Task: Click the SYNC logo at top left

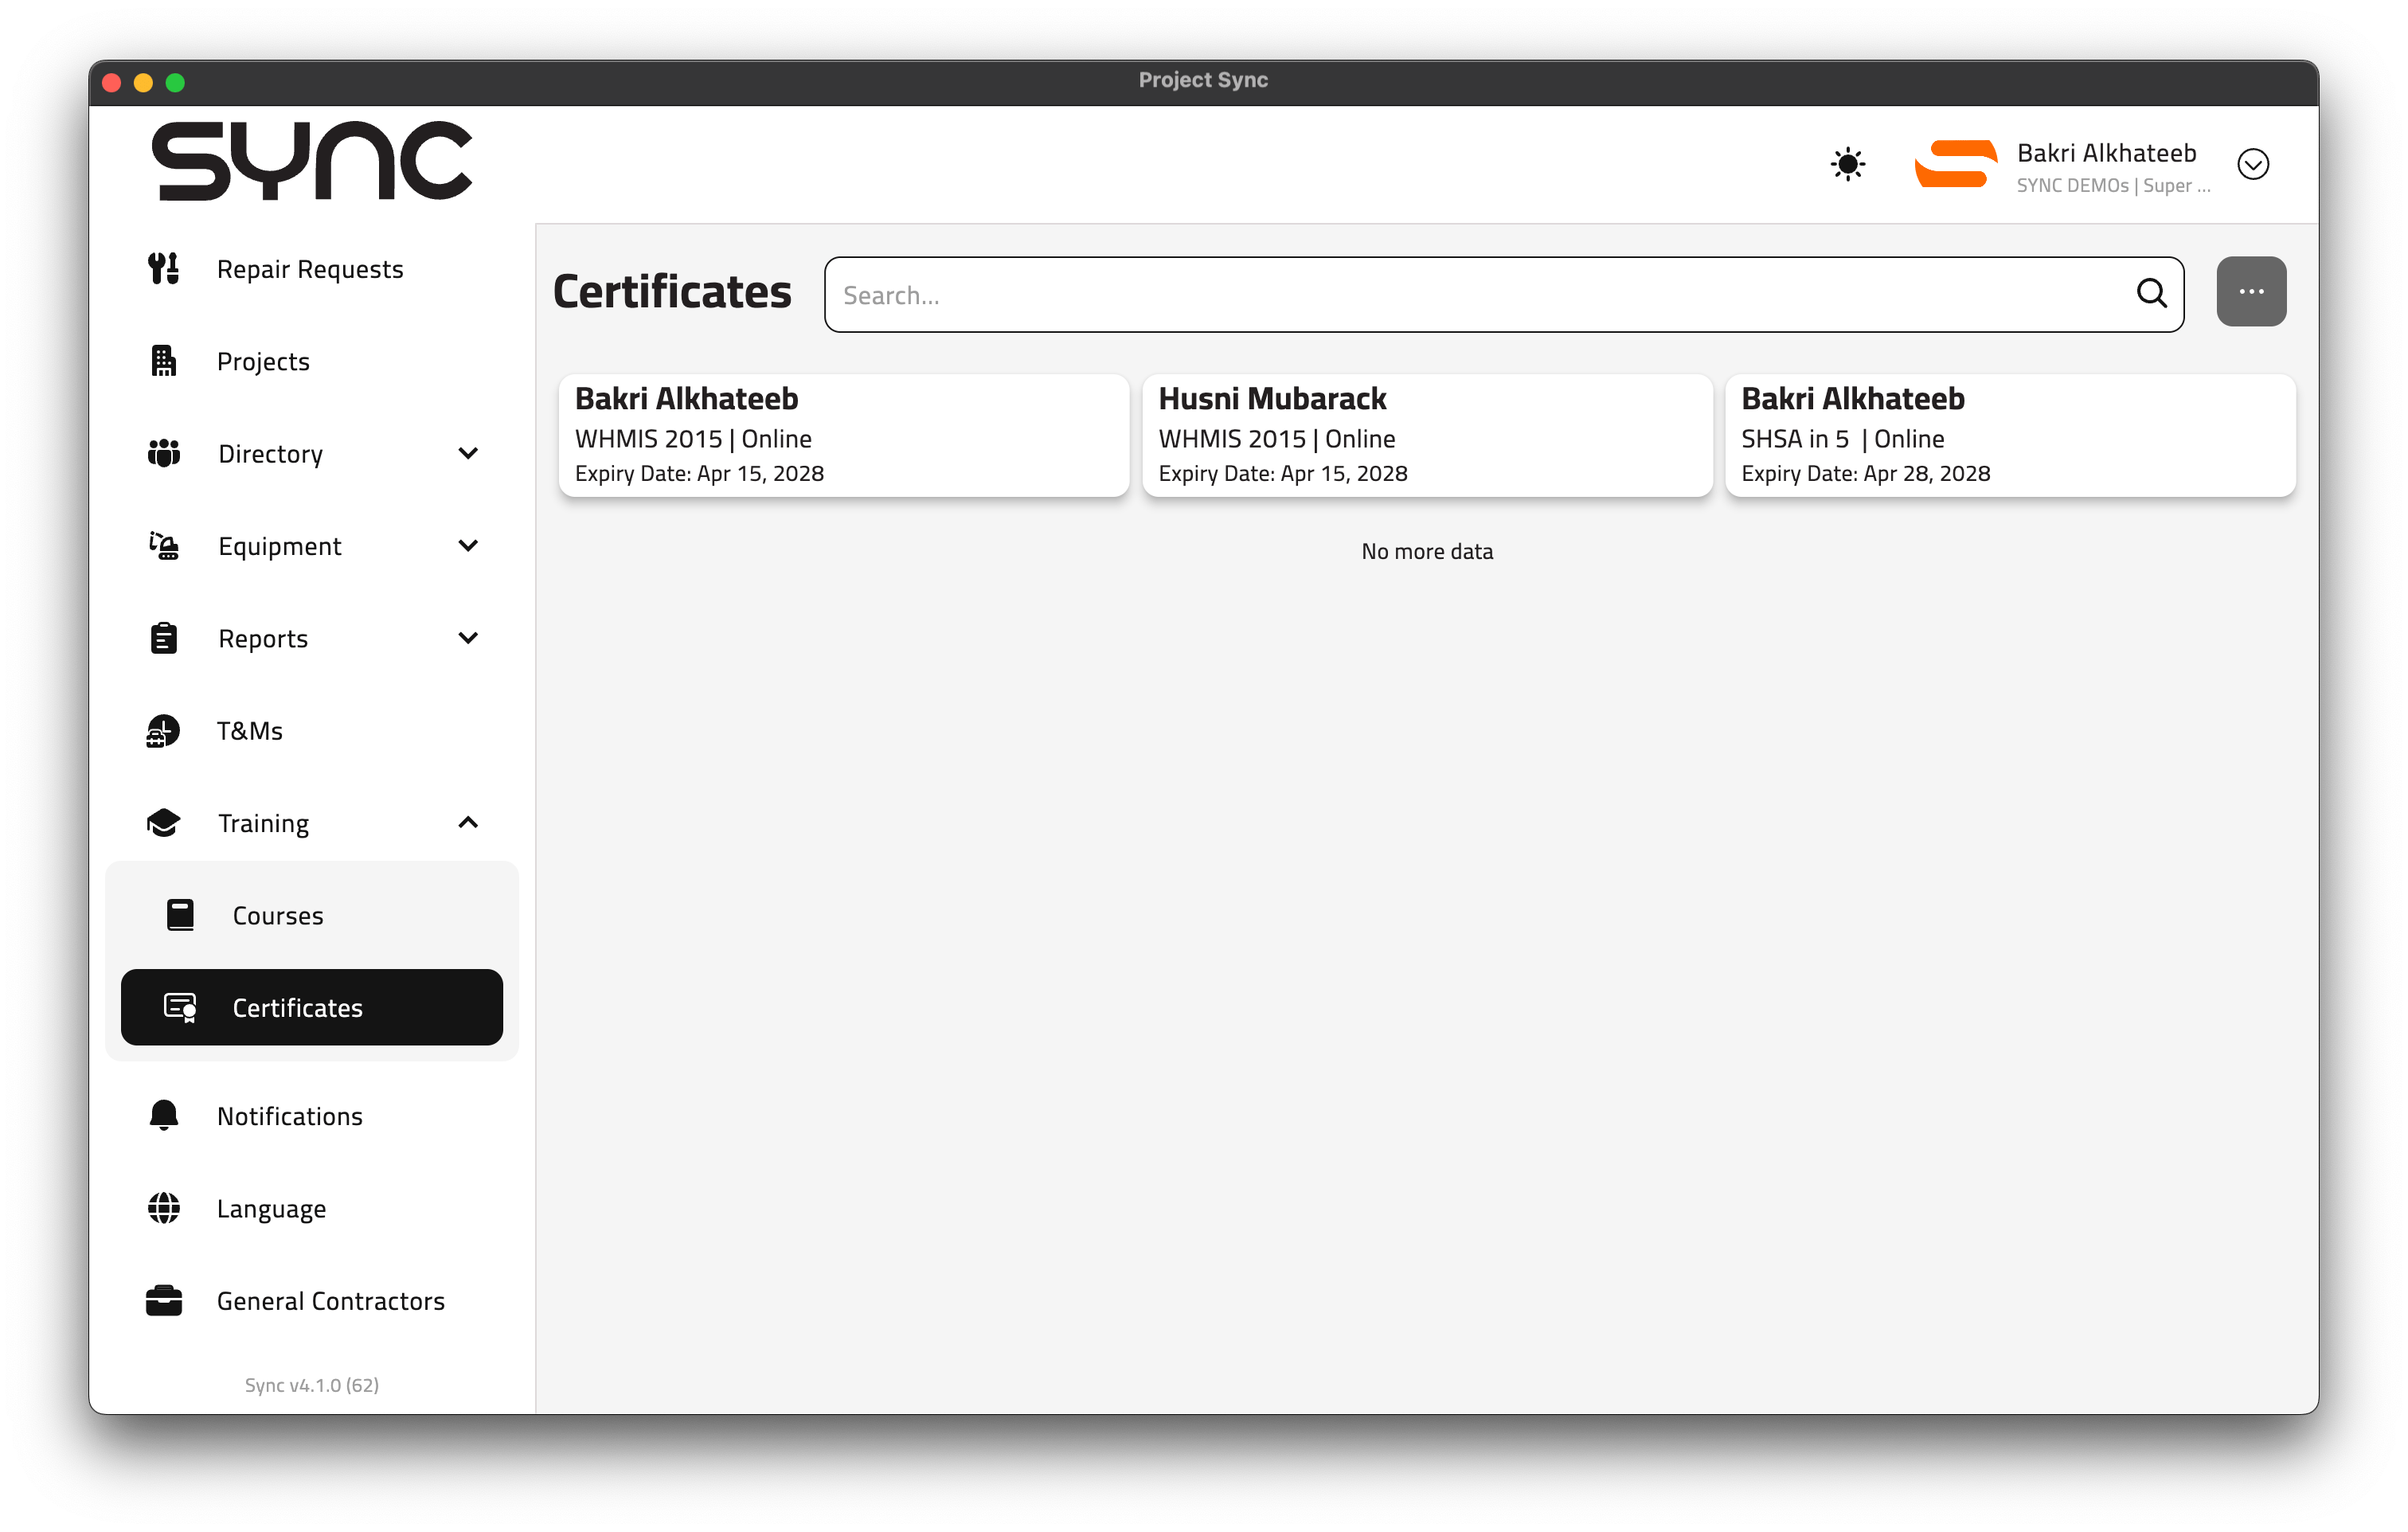Action: pyautogui.click(x=311, y=161)
